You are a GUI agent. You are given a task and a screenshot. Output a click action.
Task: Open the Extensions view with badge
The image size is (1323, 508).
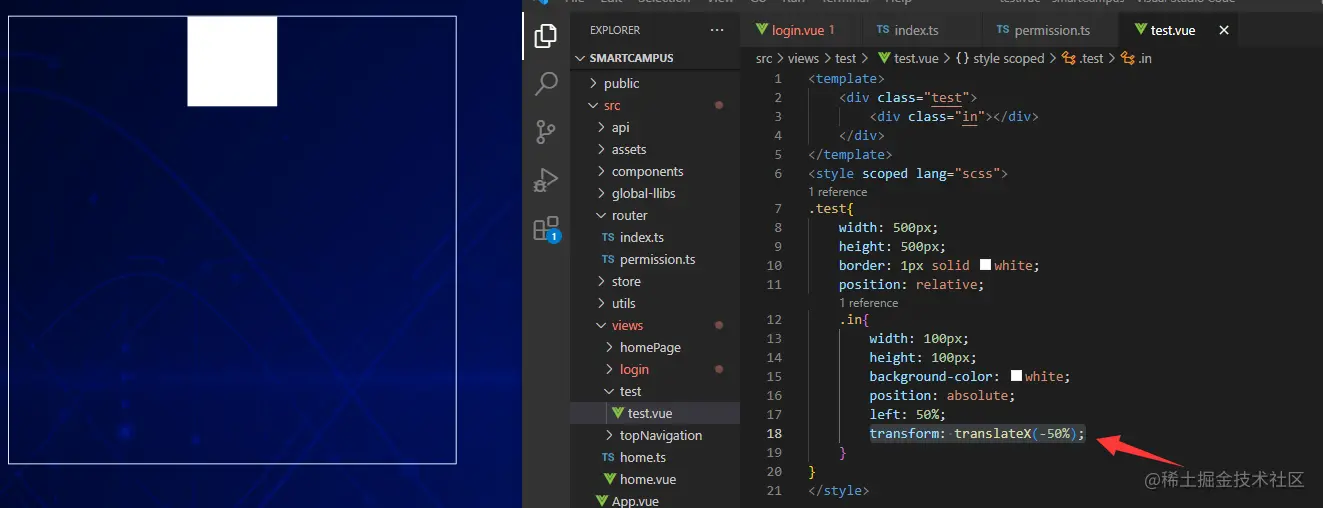pos(546,229)
